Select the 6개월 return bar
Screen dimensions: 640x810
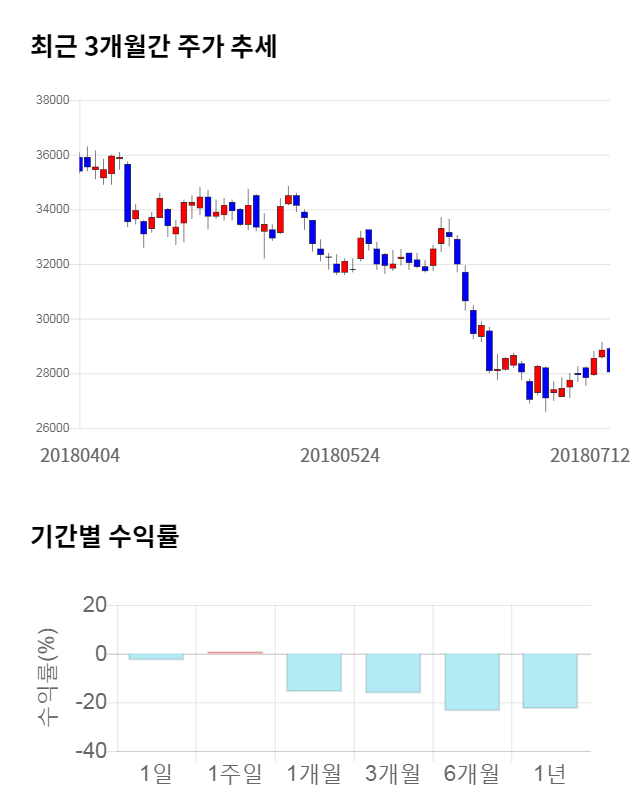tap(472, 681)
